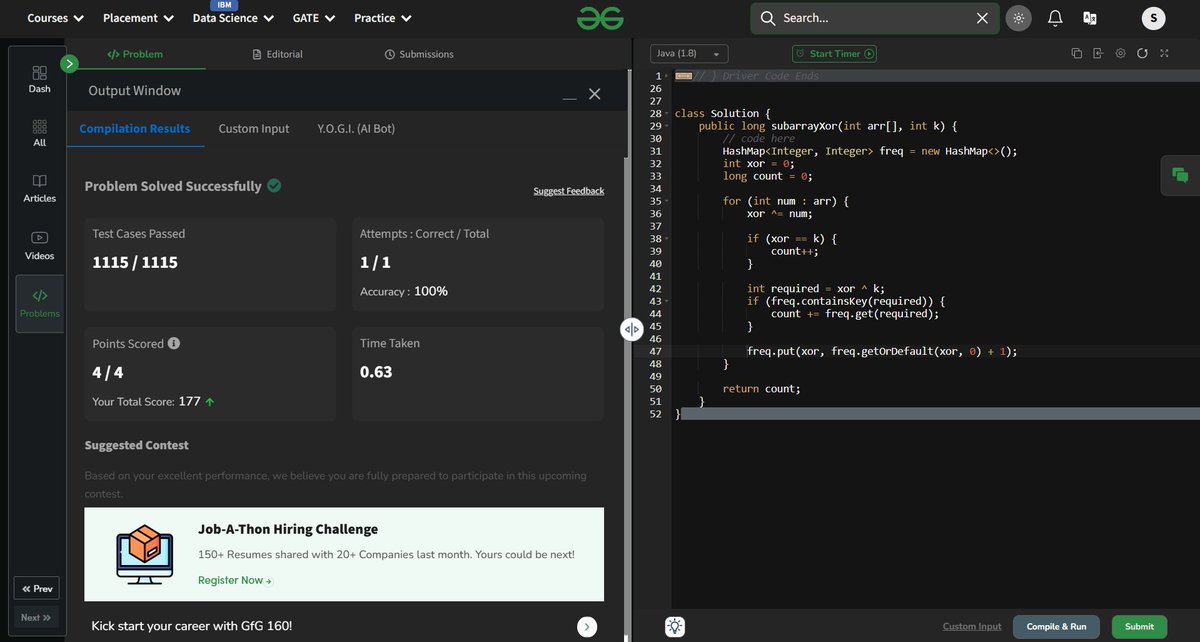Open the Placement dropdown menu
Screen dimensions: 1200x642
coord(138,18)
